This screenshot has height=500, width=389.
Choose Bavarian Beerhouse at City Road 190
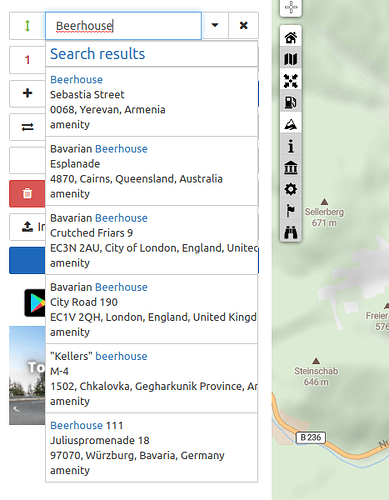point(152,309)
